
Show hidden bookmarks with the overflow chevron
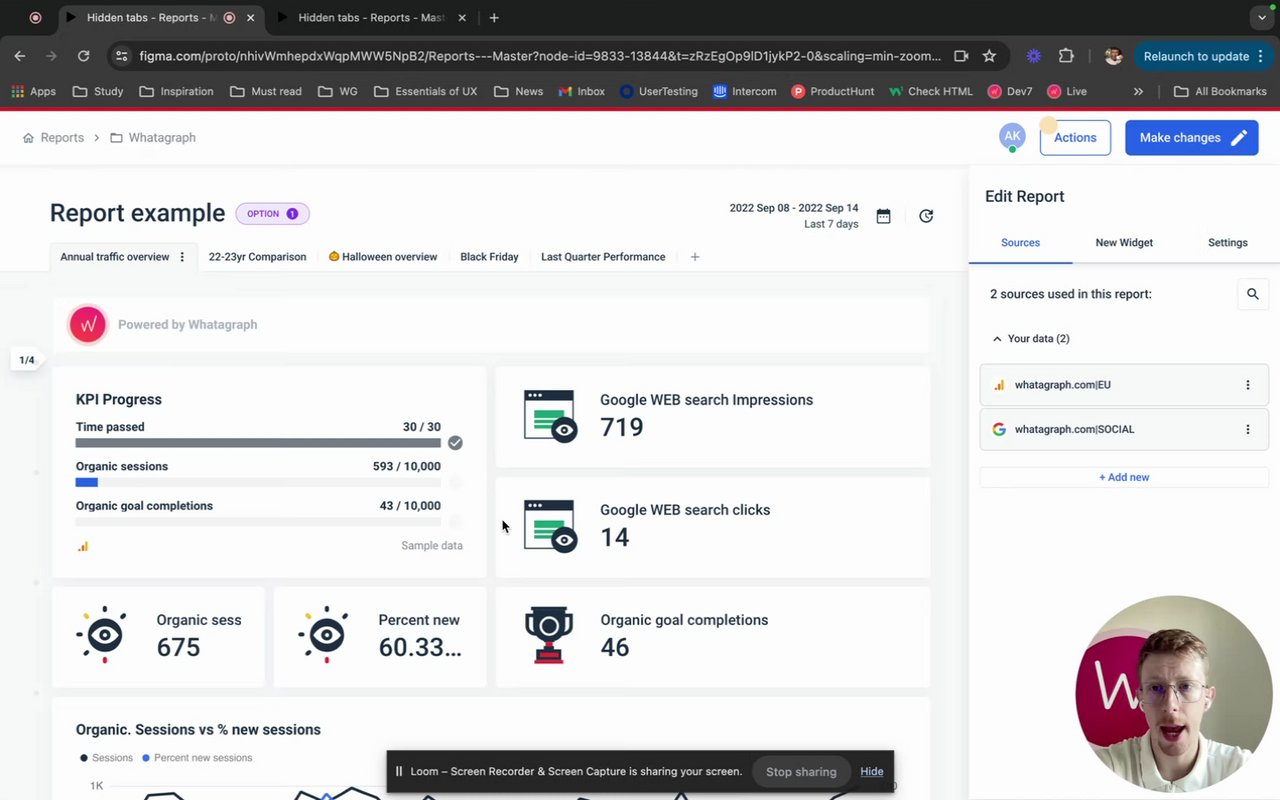point(1138,91)
